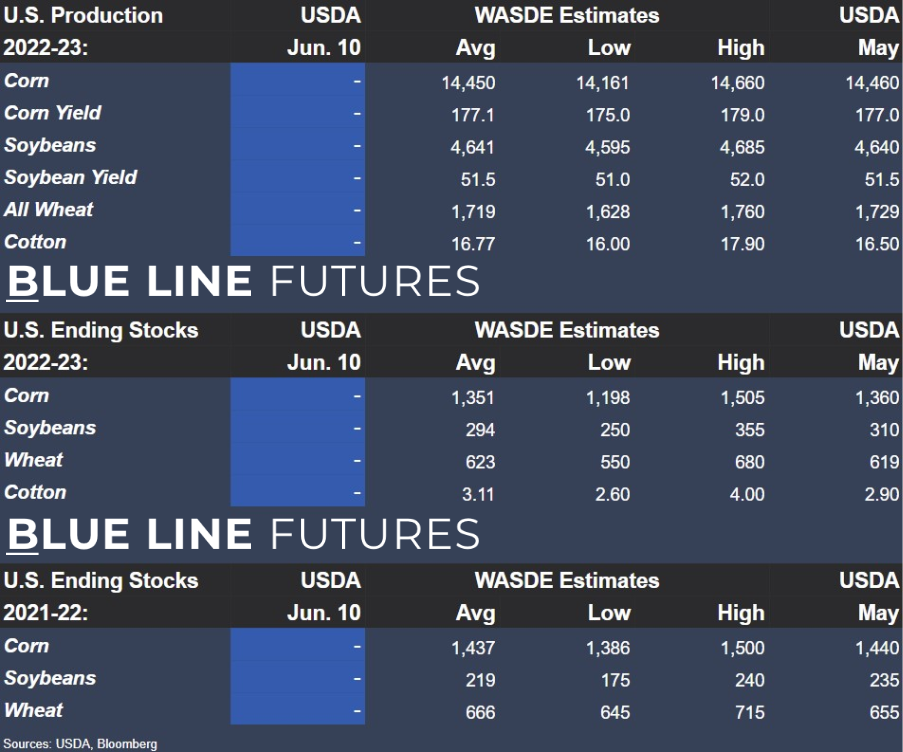Click the U.S. Production 2022-23 header
The width and height of the screenshot is (903, 752).
coord(83,31)
